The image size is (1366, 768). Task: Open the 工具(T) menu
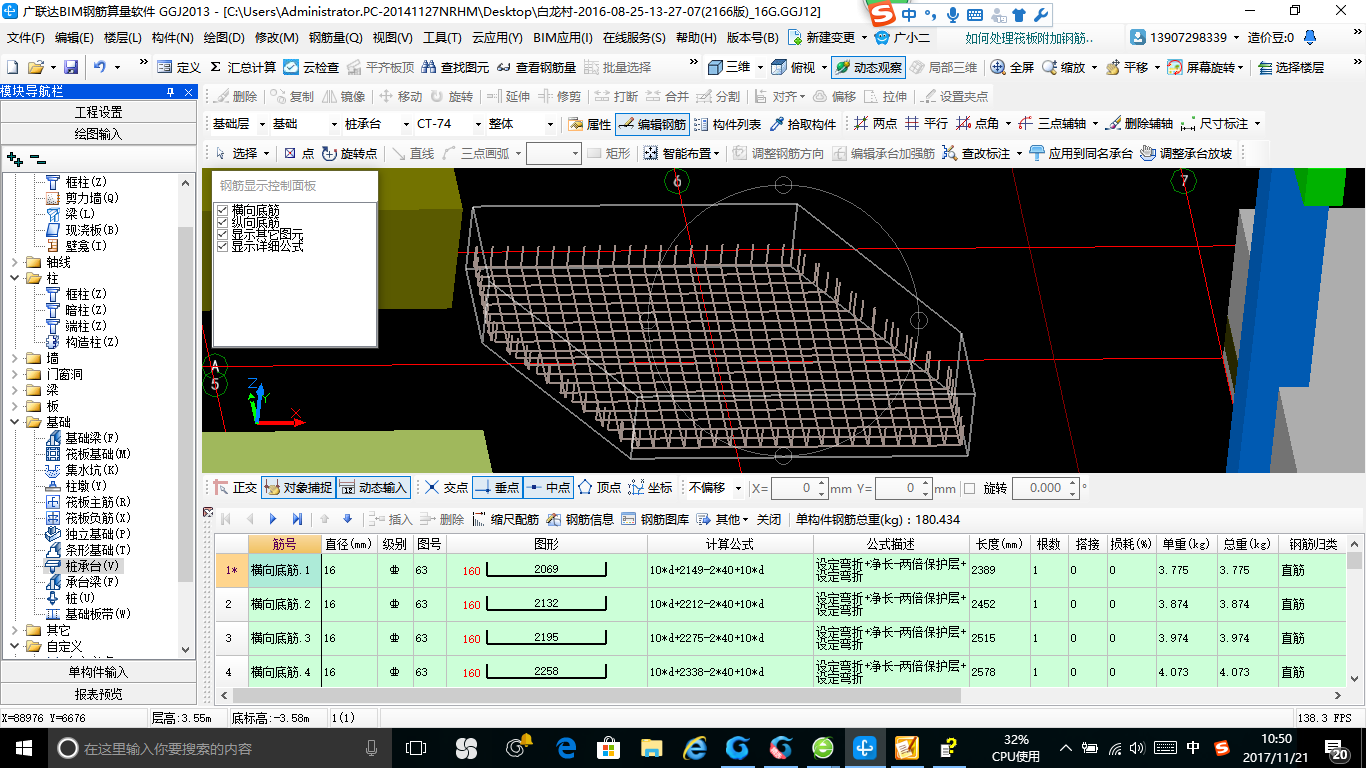[x=441, y=38]
